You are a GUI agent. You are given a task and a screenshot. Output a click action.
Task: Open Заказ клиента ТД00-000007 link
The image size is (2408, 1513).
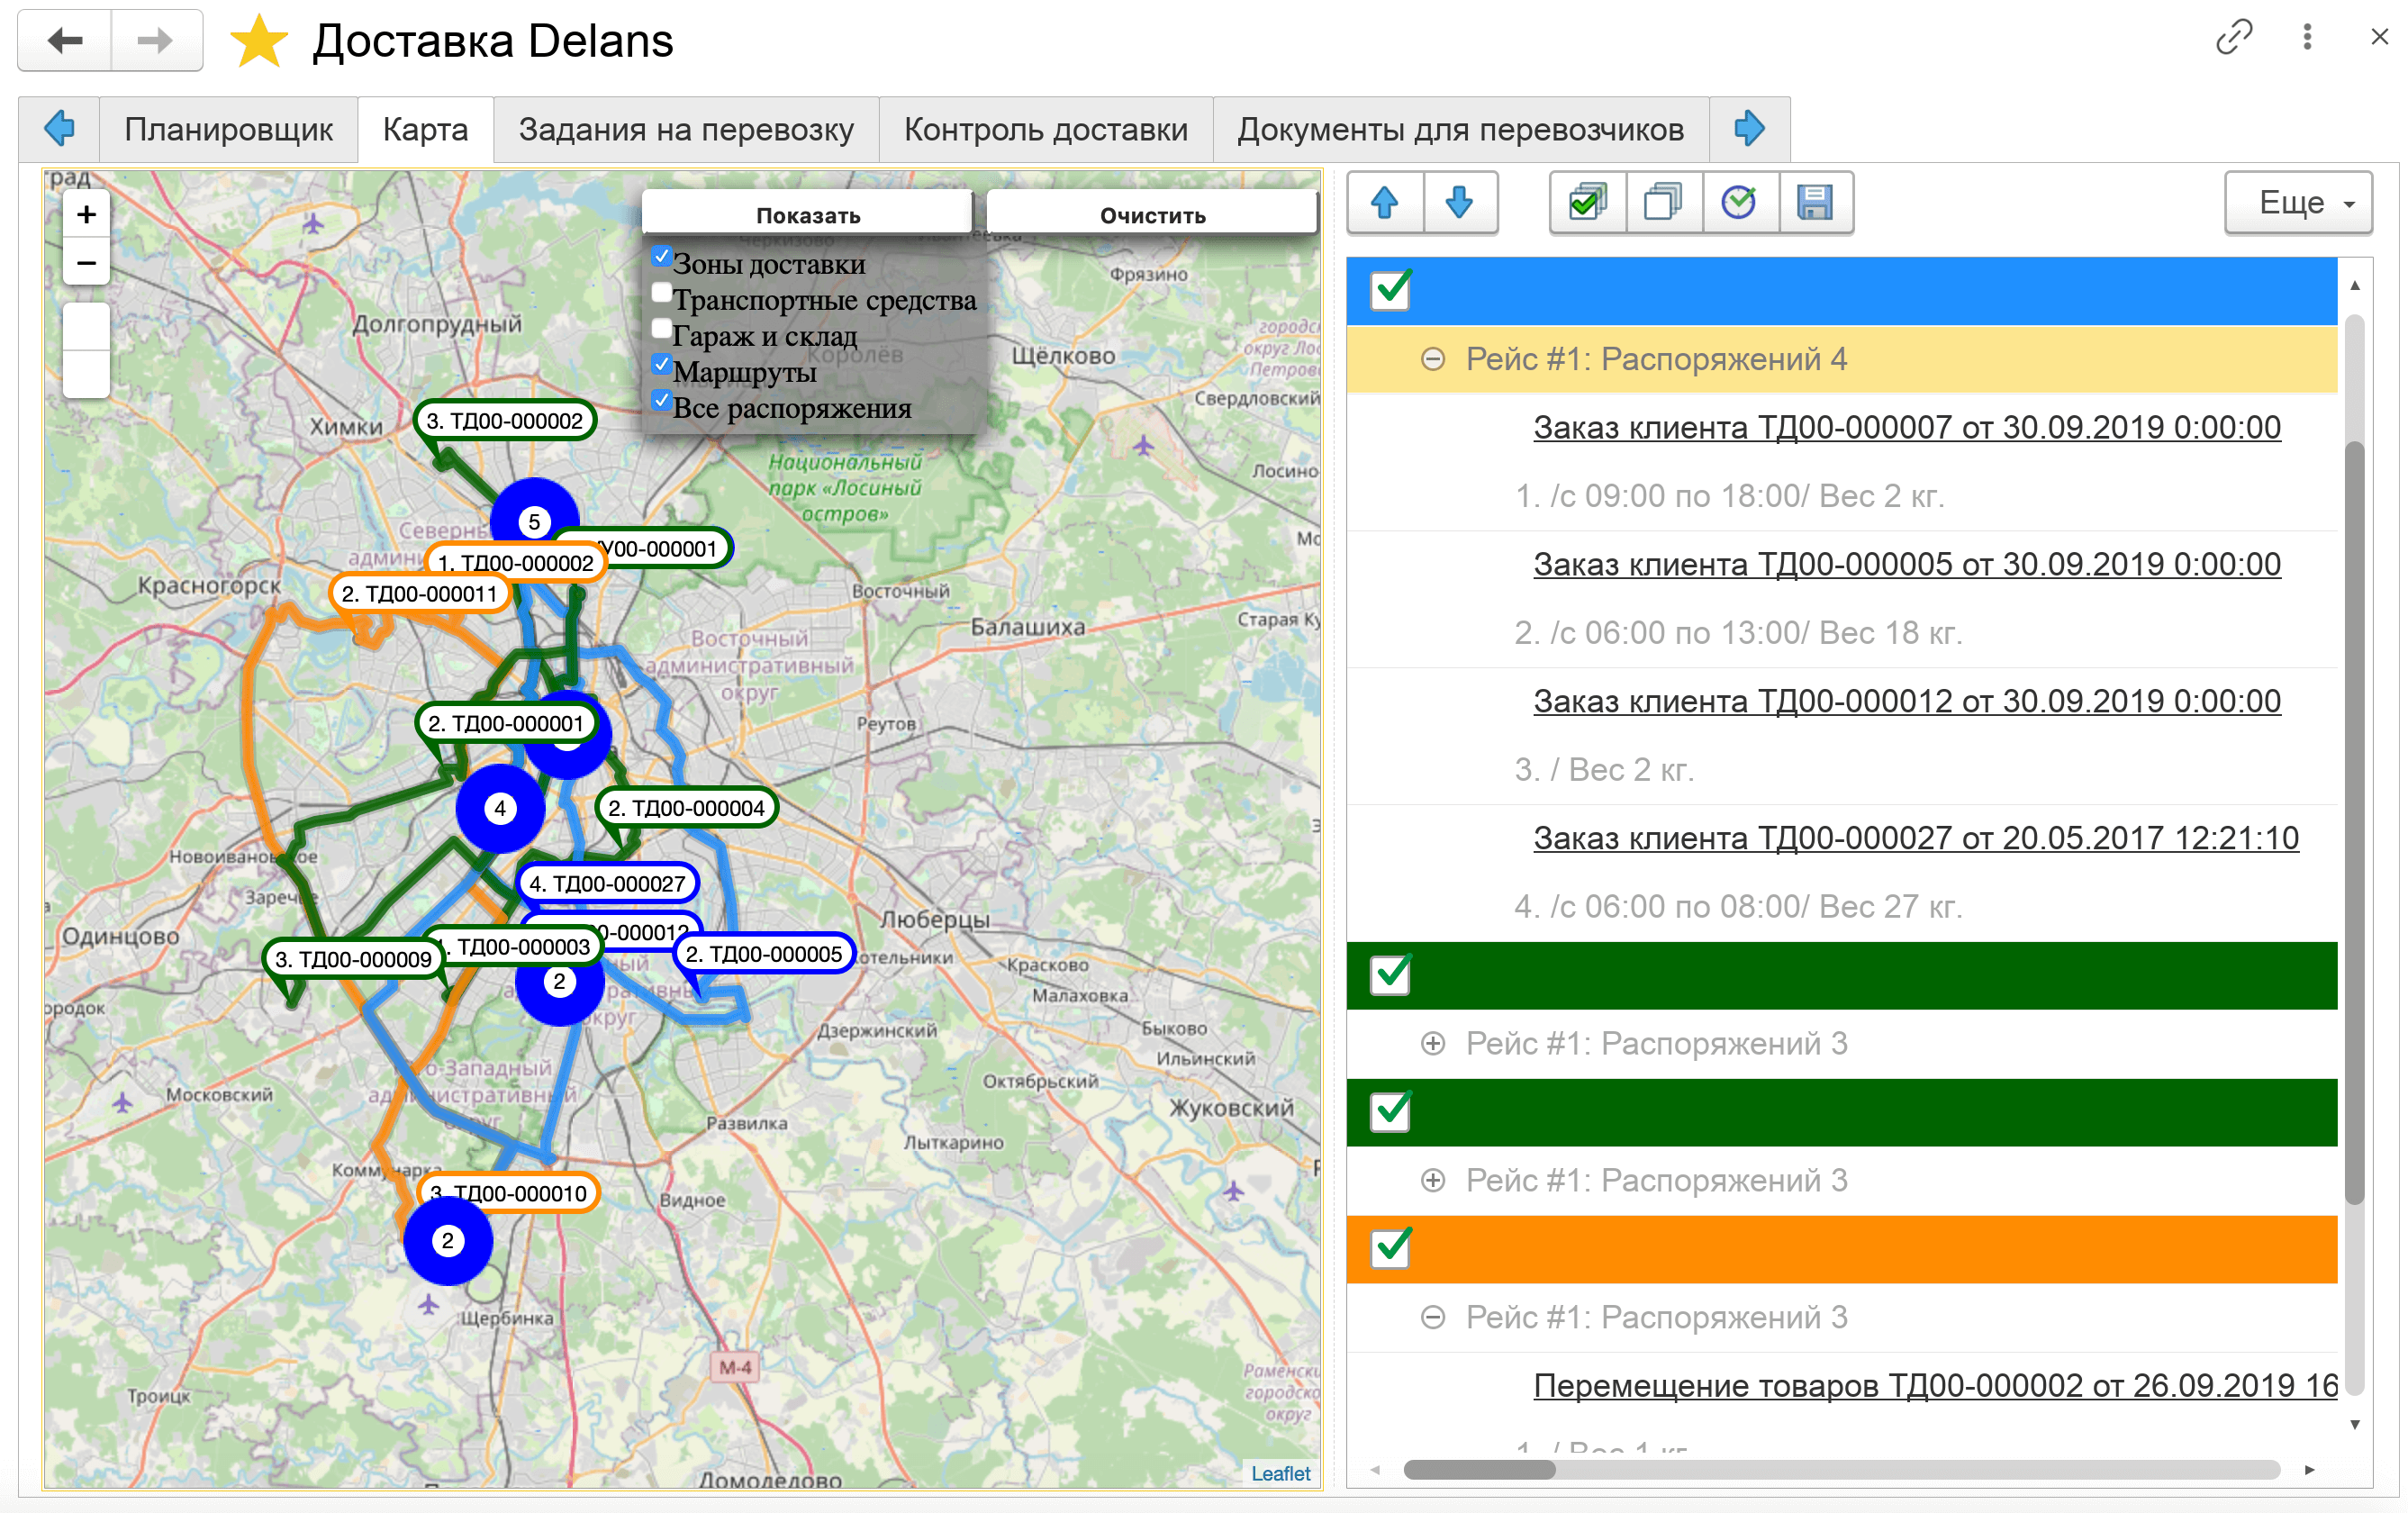[1906, 427]
